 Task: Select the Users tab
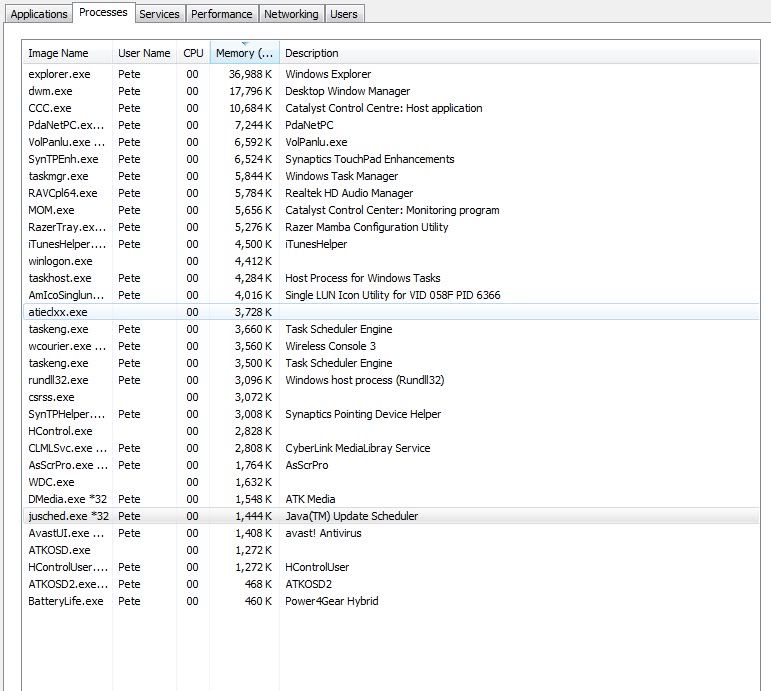pos(344,14)
